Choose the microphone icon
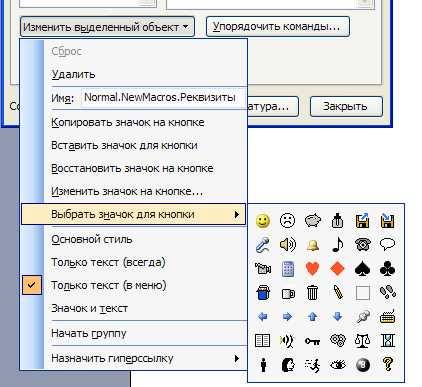 click(263, 245)
